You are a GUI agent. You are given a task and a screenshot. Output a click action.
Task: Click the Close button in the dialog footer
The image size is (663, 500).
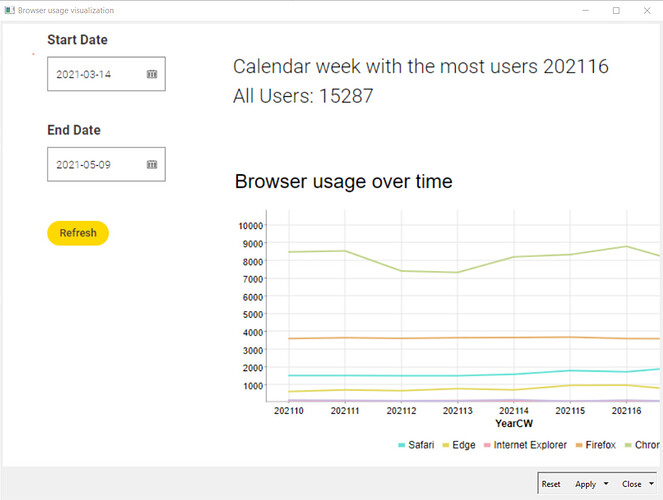632,484
